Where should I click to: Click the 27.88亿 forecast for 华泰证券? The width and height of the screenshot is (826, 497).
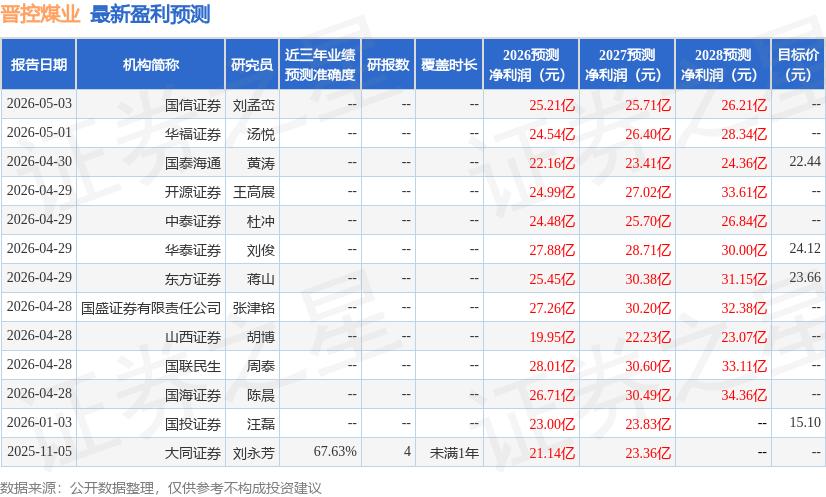(552, 250)
